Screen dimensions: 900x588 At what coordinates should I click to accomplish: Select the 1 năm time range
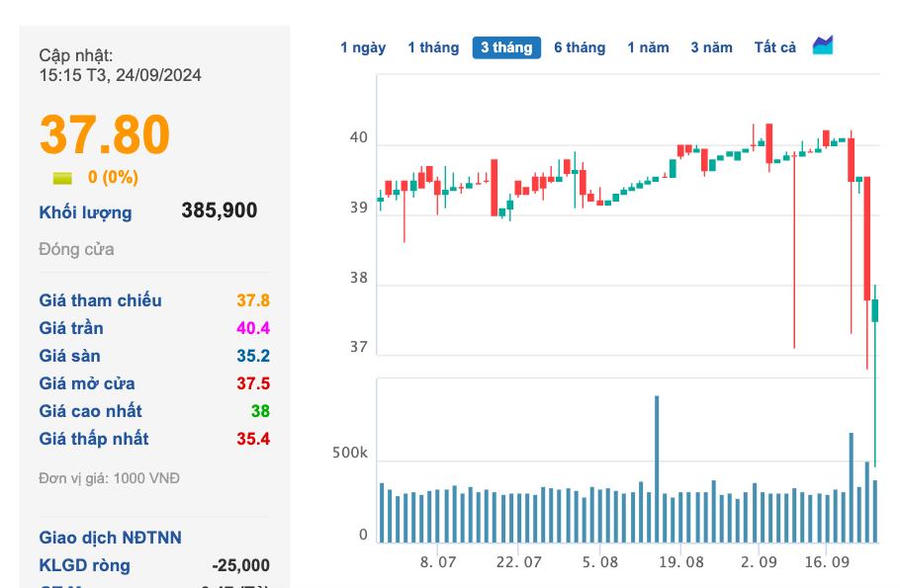(648, 48)
